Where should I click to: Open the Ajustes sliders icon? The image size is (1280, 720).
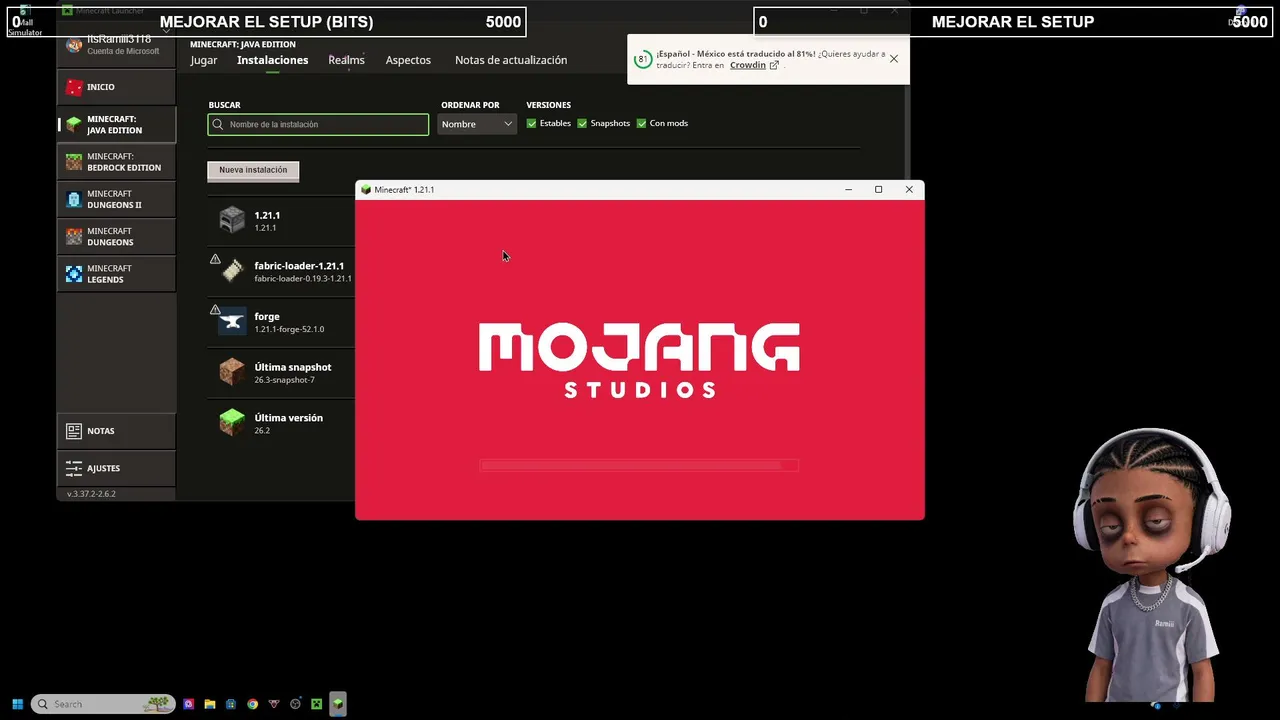(x=74, y=468)
